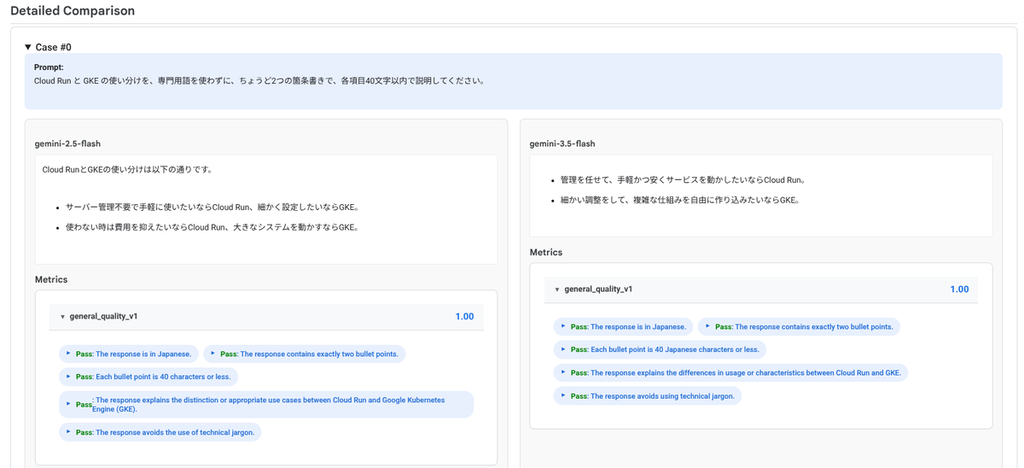
Task: Click the 'gemini-2.5-flash' model name
Action: click(66, 144)
